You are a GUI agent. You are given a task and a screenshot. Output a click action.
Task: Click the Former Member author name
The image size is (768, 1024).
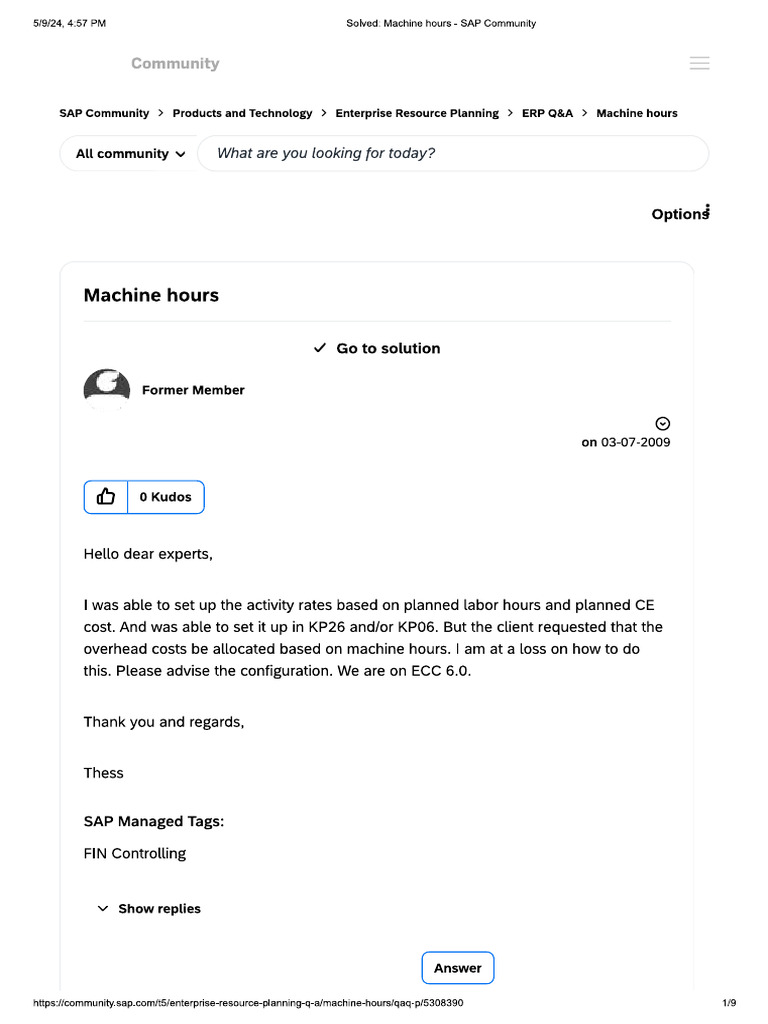tap(193, 390)
